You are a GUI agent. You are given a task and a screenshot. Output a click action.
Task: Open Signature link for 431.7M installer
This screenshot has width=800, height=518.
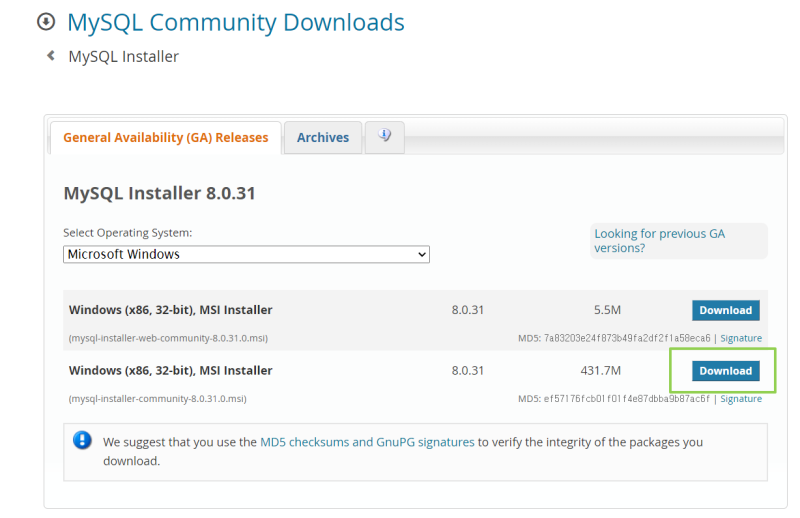(741, 399)
